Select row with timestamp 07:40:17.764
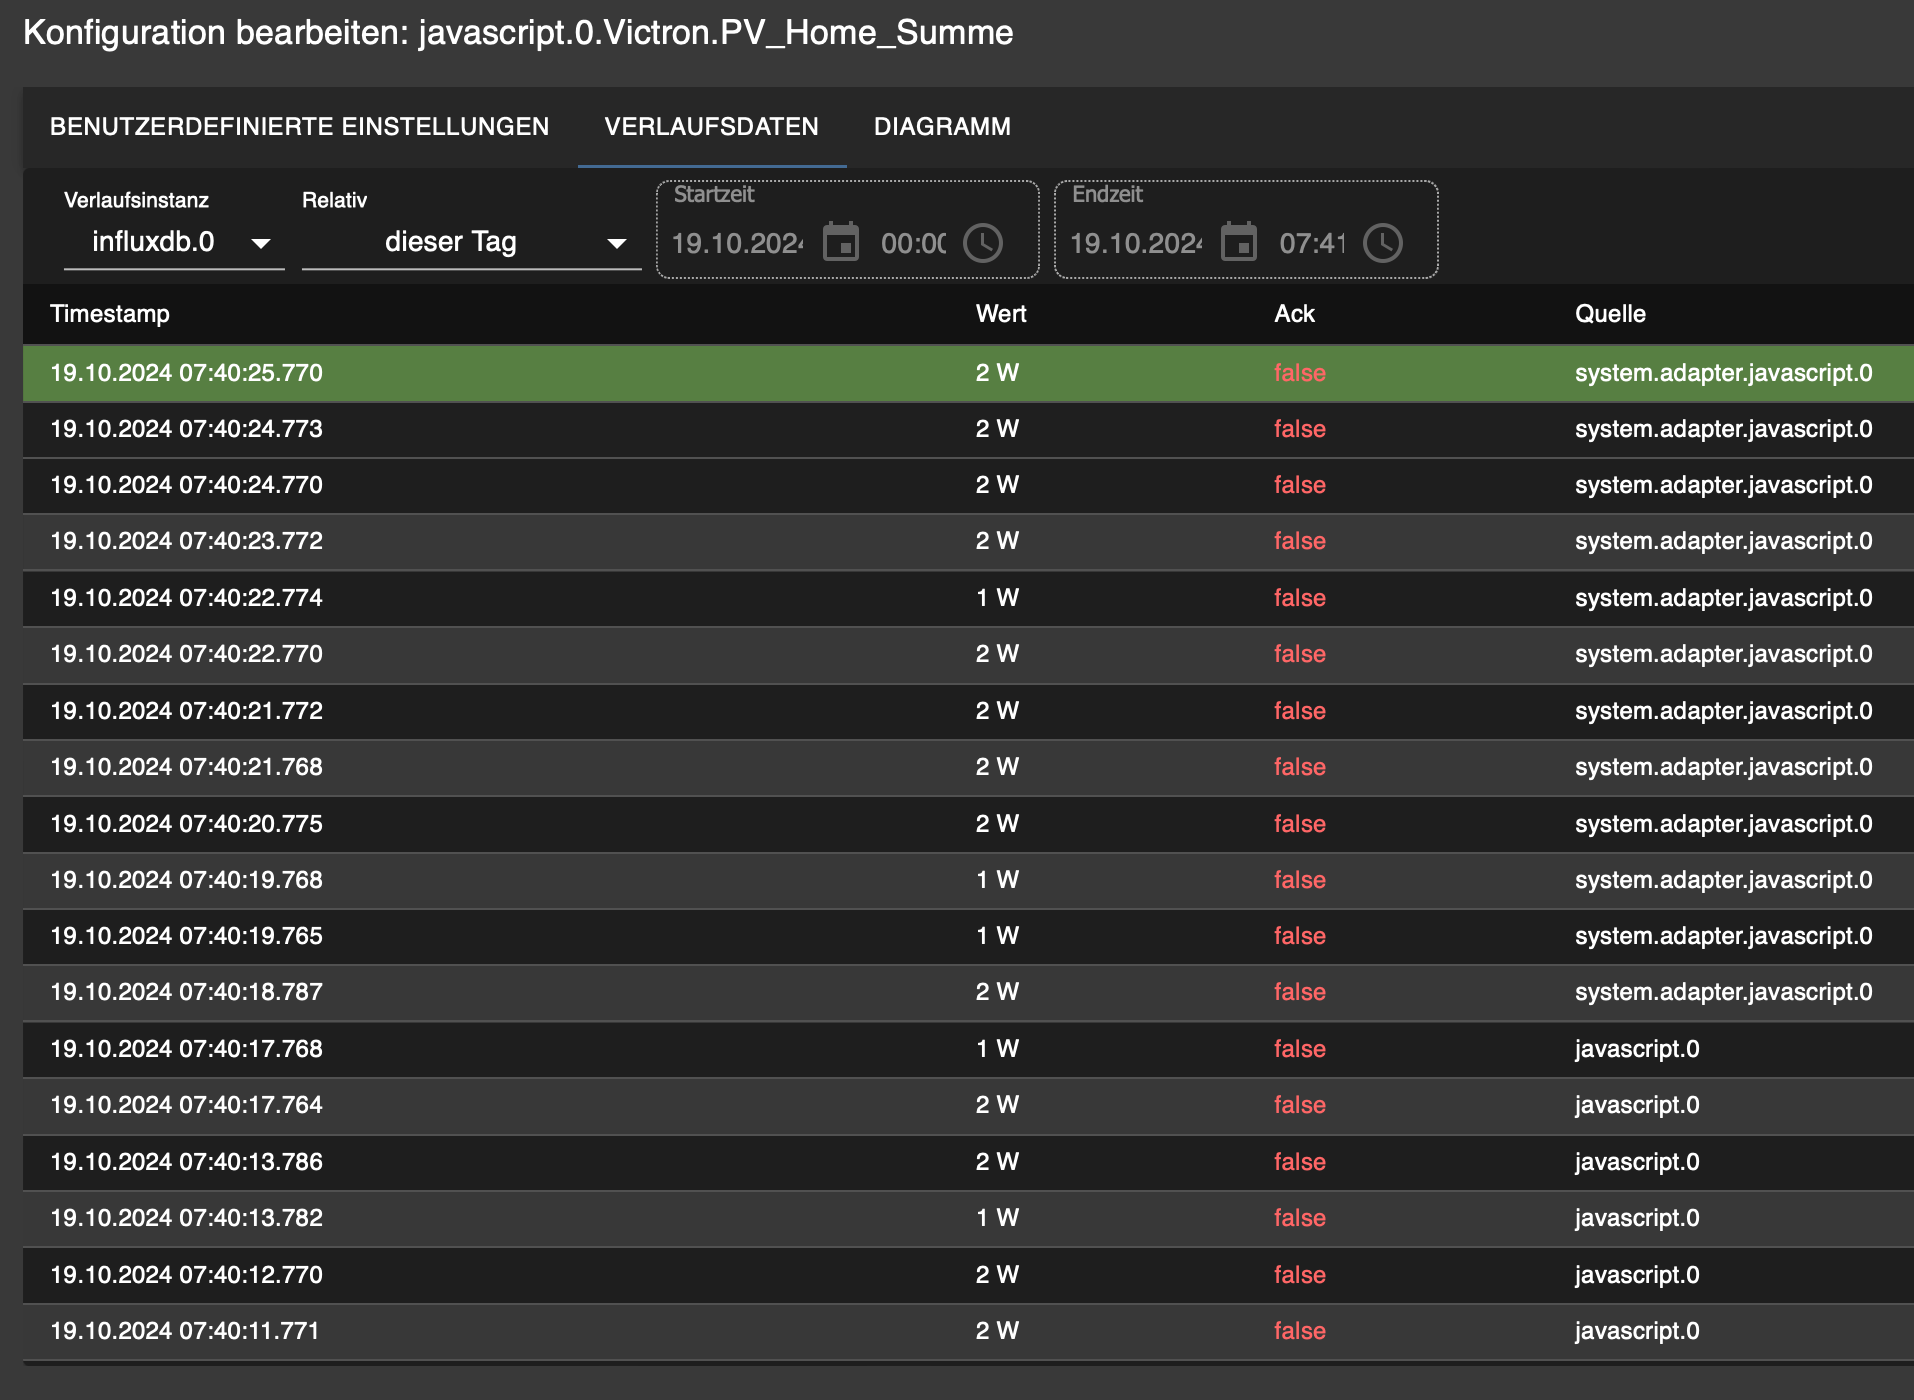This screenshot has width=1914, height=1400. [968, 1105]
